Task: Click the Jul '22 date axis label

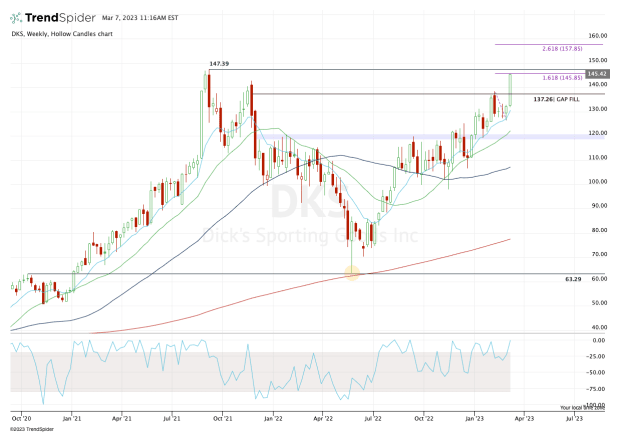Action: click(373, 418)
